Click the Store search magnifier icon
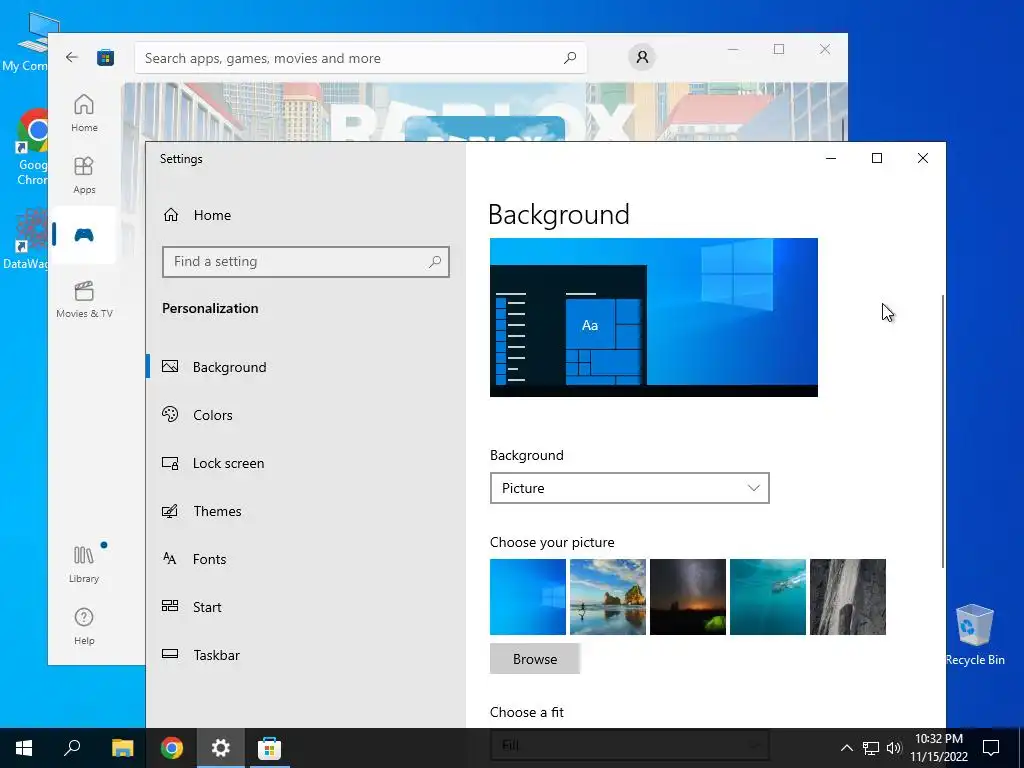The height and width of the screenshot is (768, 1024). tap(570, 58)
